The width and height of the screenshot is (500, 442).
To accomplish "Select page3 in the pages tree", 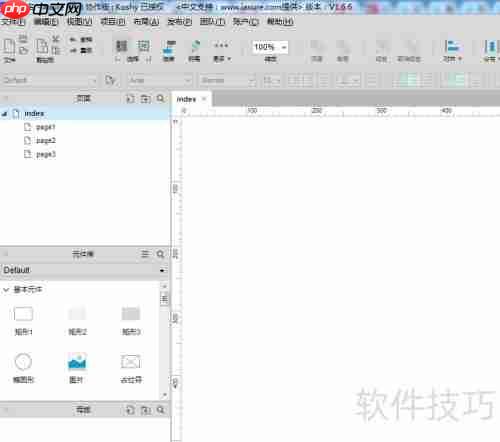I will (46, 154).
